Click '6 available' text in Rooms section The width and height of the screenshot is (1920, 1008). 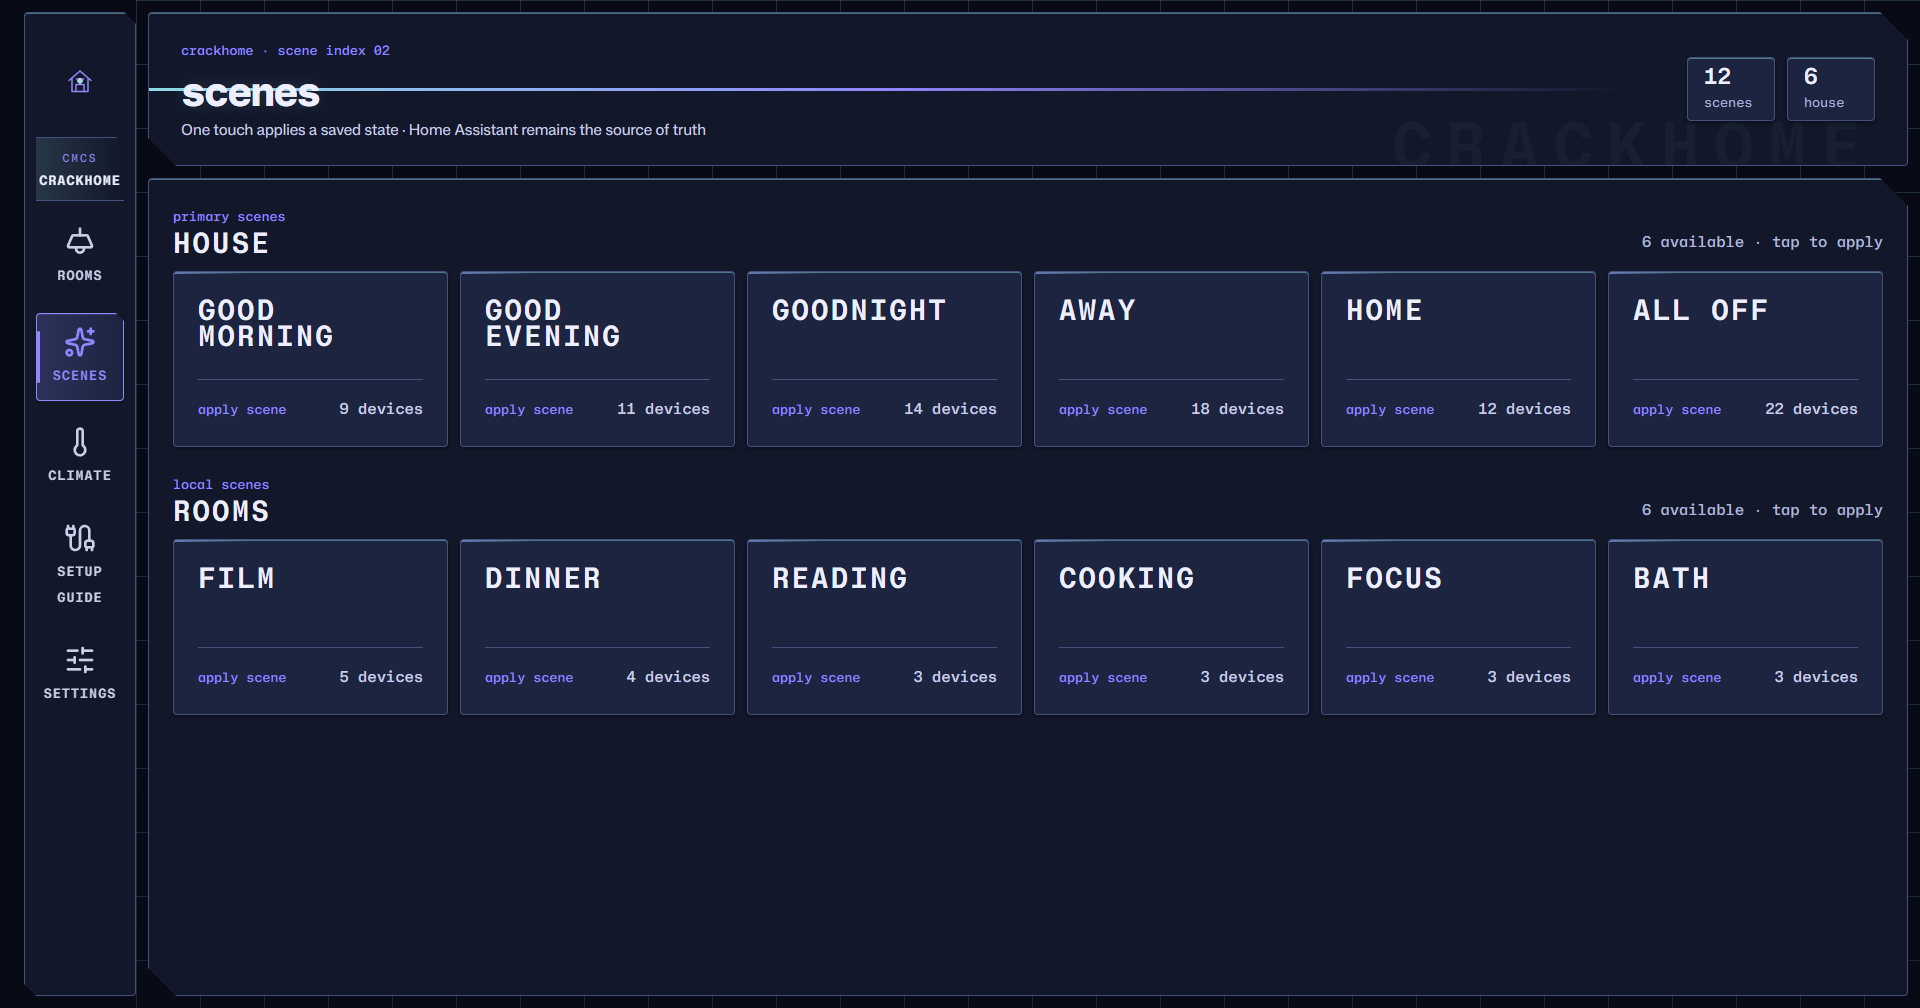click(1692, 510)
